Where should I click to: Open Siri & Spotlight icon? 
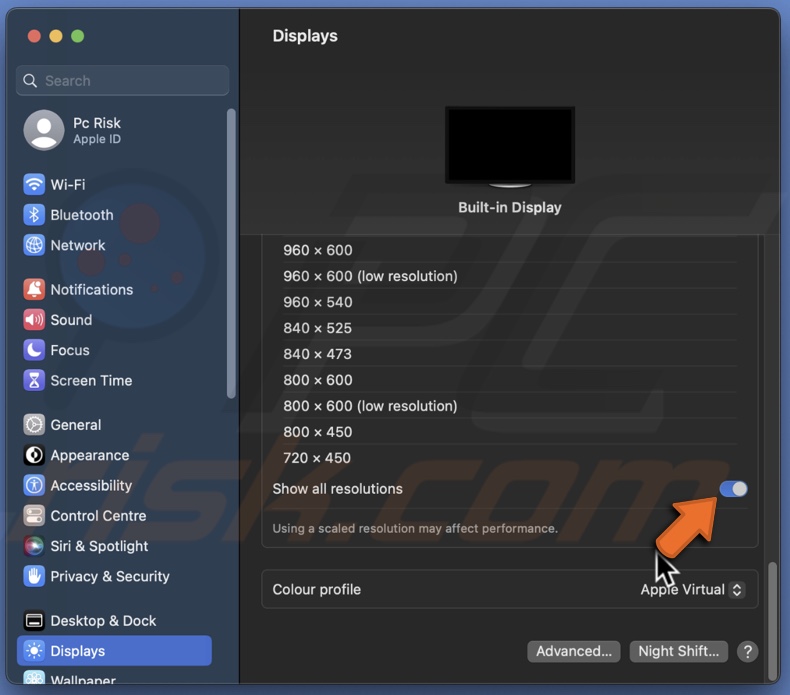point(34,546)
